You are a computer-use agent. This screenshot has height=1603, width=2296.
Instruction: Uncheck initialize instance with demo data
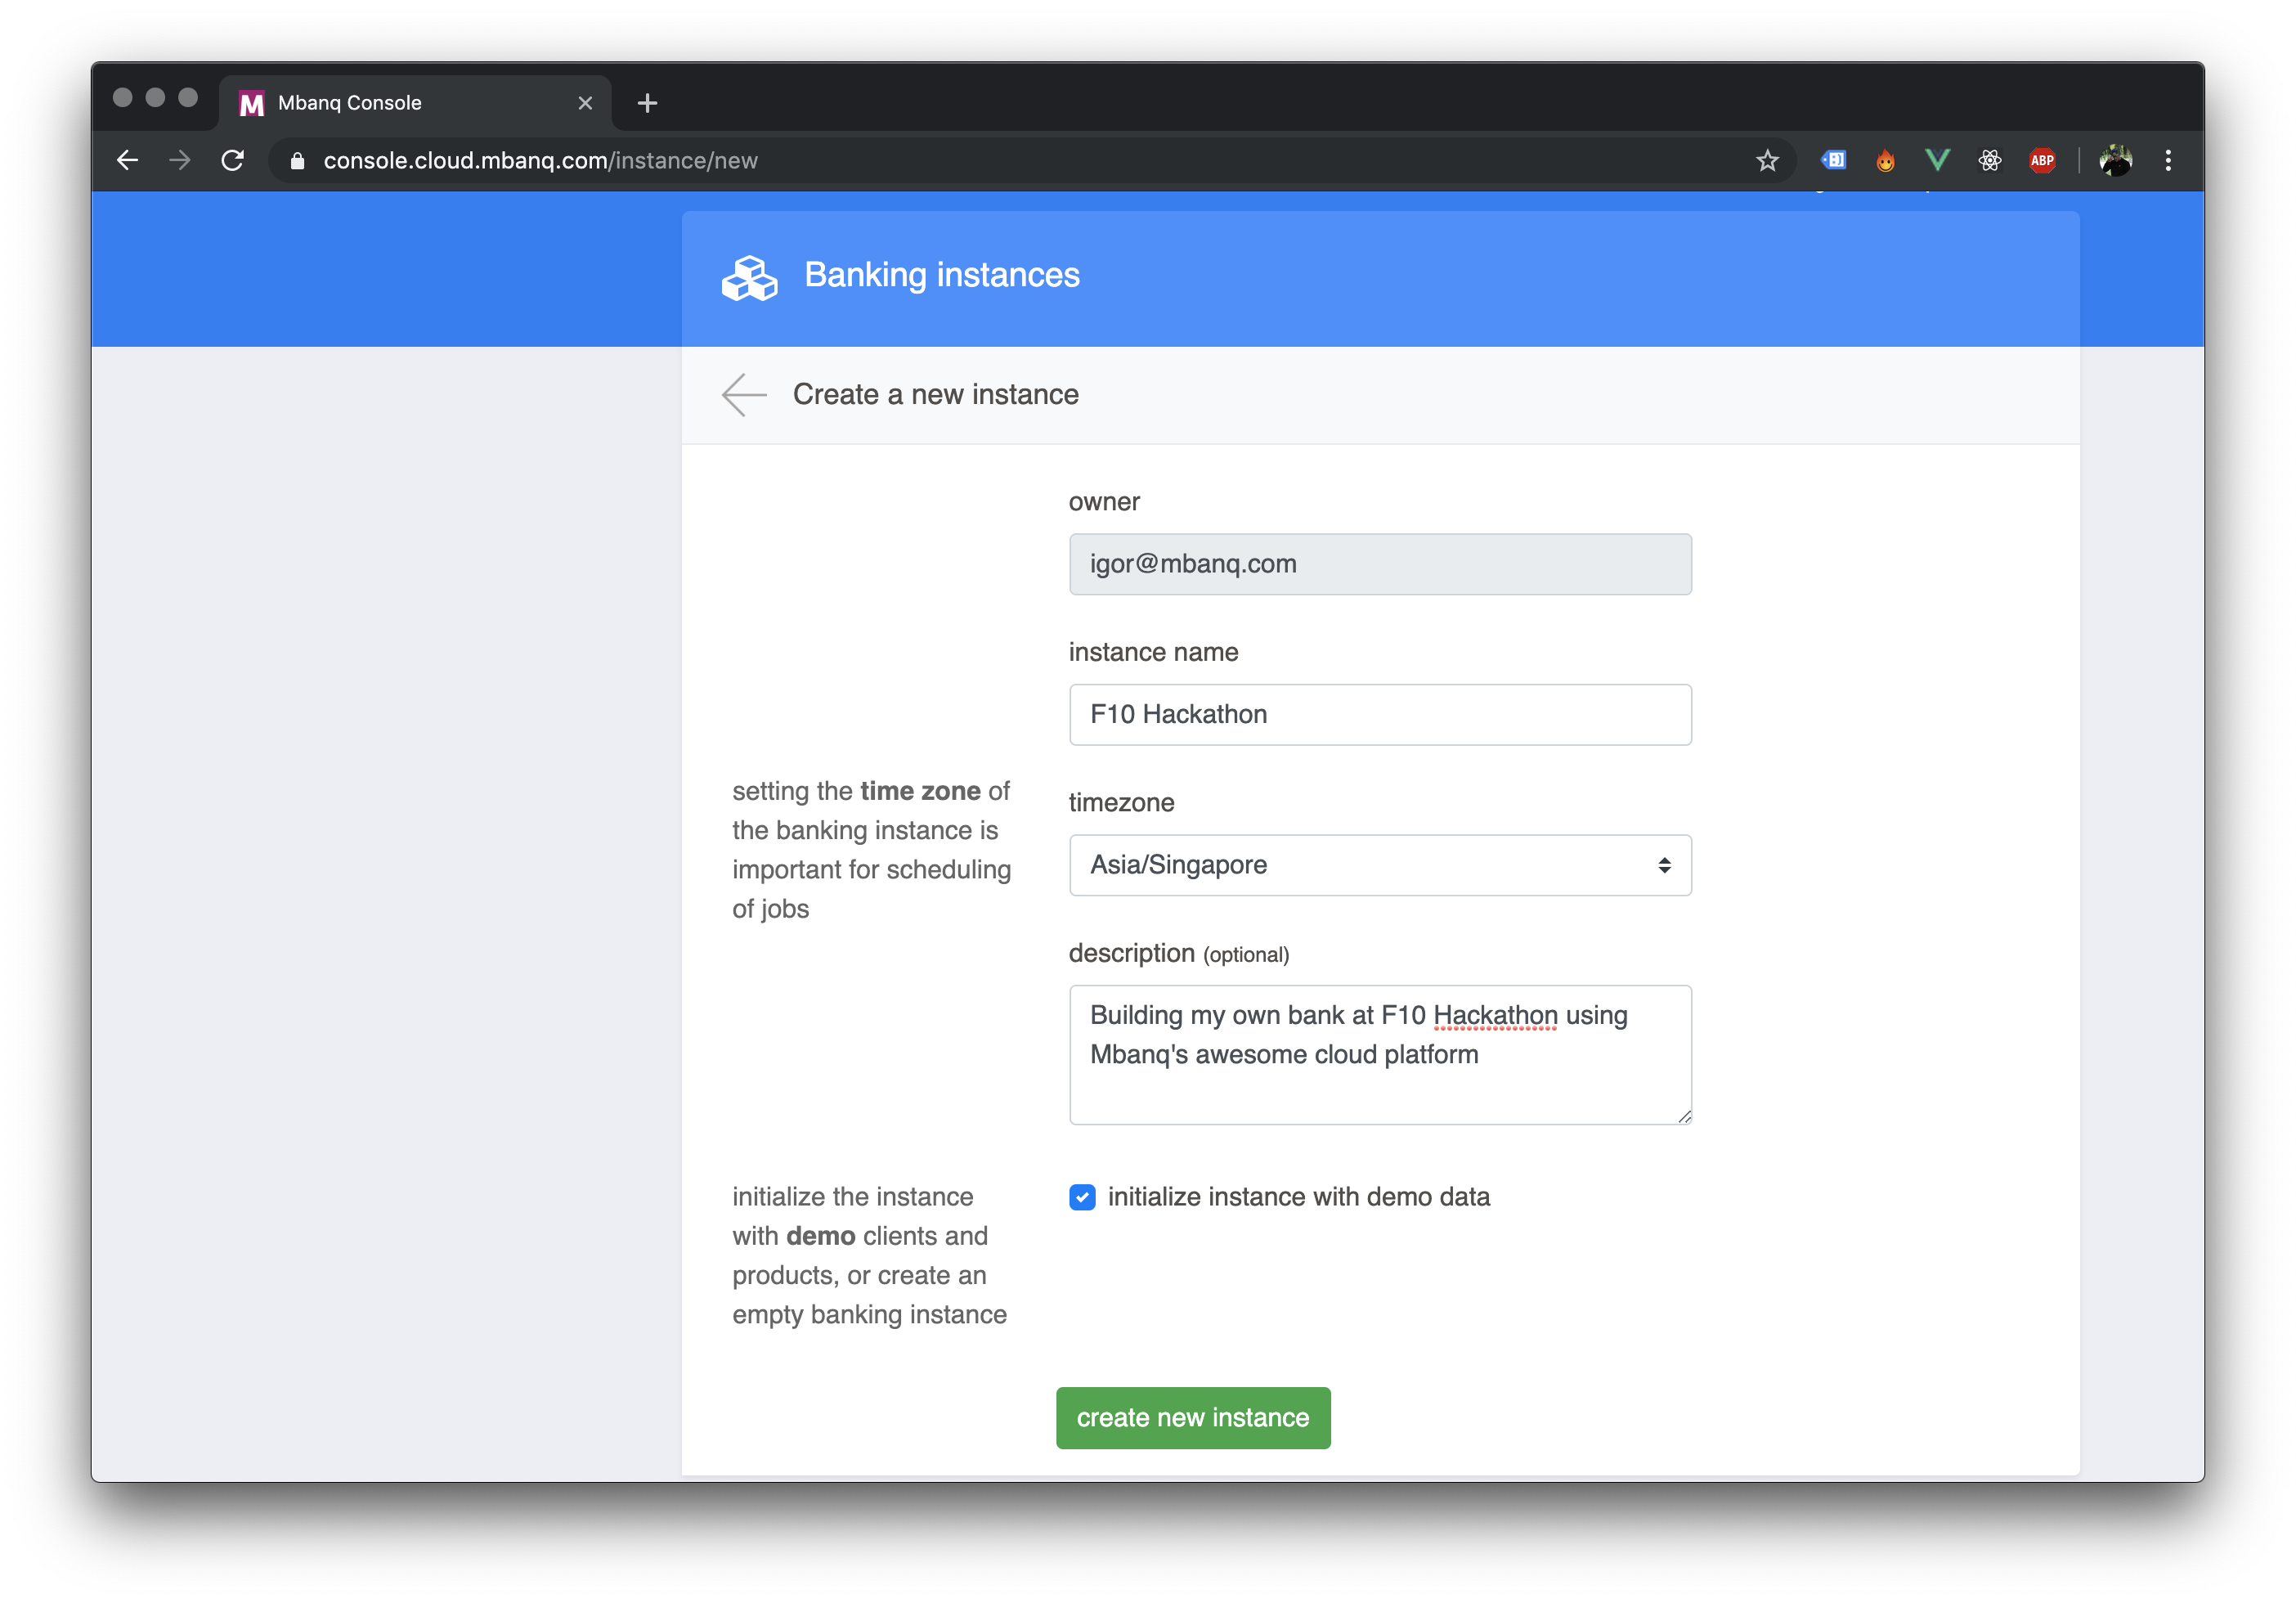[x=1082, y=1197]
